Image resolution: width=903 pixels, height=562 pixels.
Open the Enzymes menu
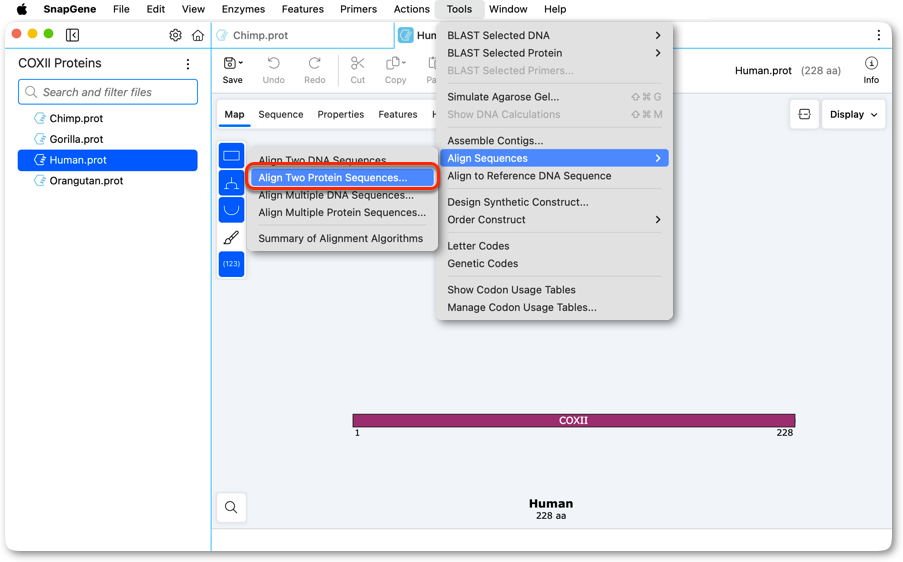(243, 9)
